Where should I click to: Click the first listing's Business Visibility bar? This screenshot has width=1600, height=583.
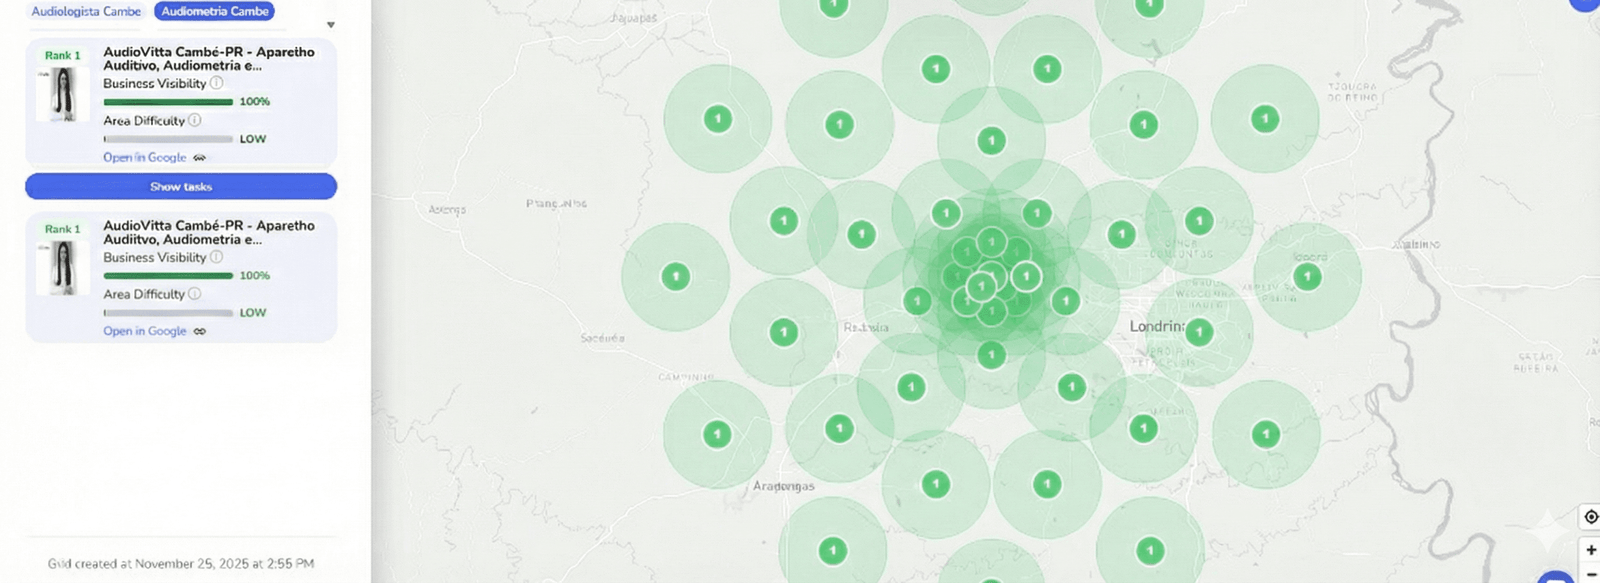click(168, 102)
